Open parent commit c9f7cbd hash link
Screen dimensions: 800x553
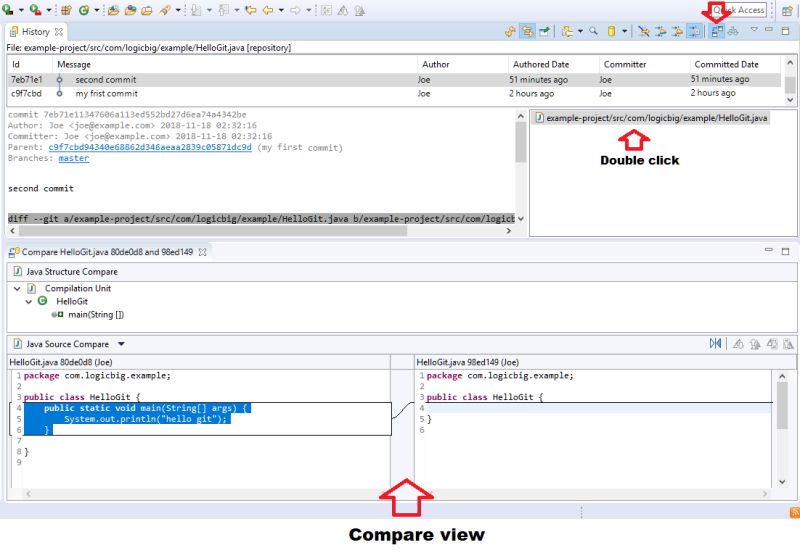(150, 147)
